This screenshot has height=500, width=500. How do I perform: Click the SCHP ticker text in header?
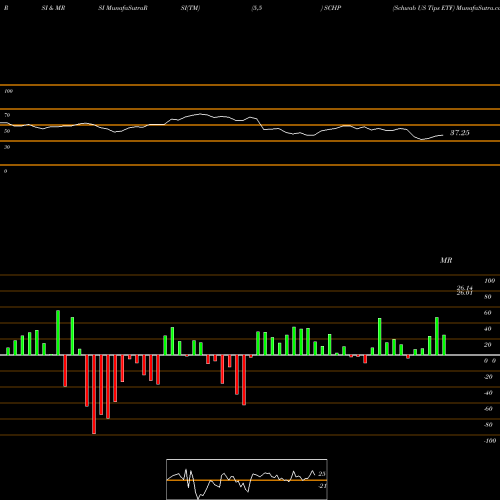pyautogui.click(x=332, y=8)
